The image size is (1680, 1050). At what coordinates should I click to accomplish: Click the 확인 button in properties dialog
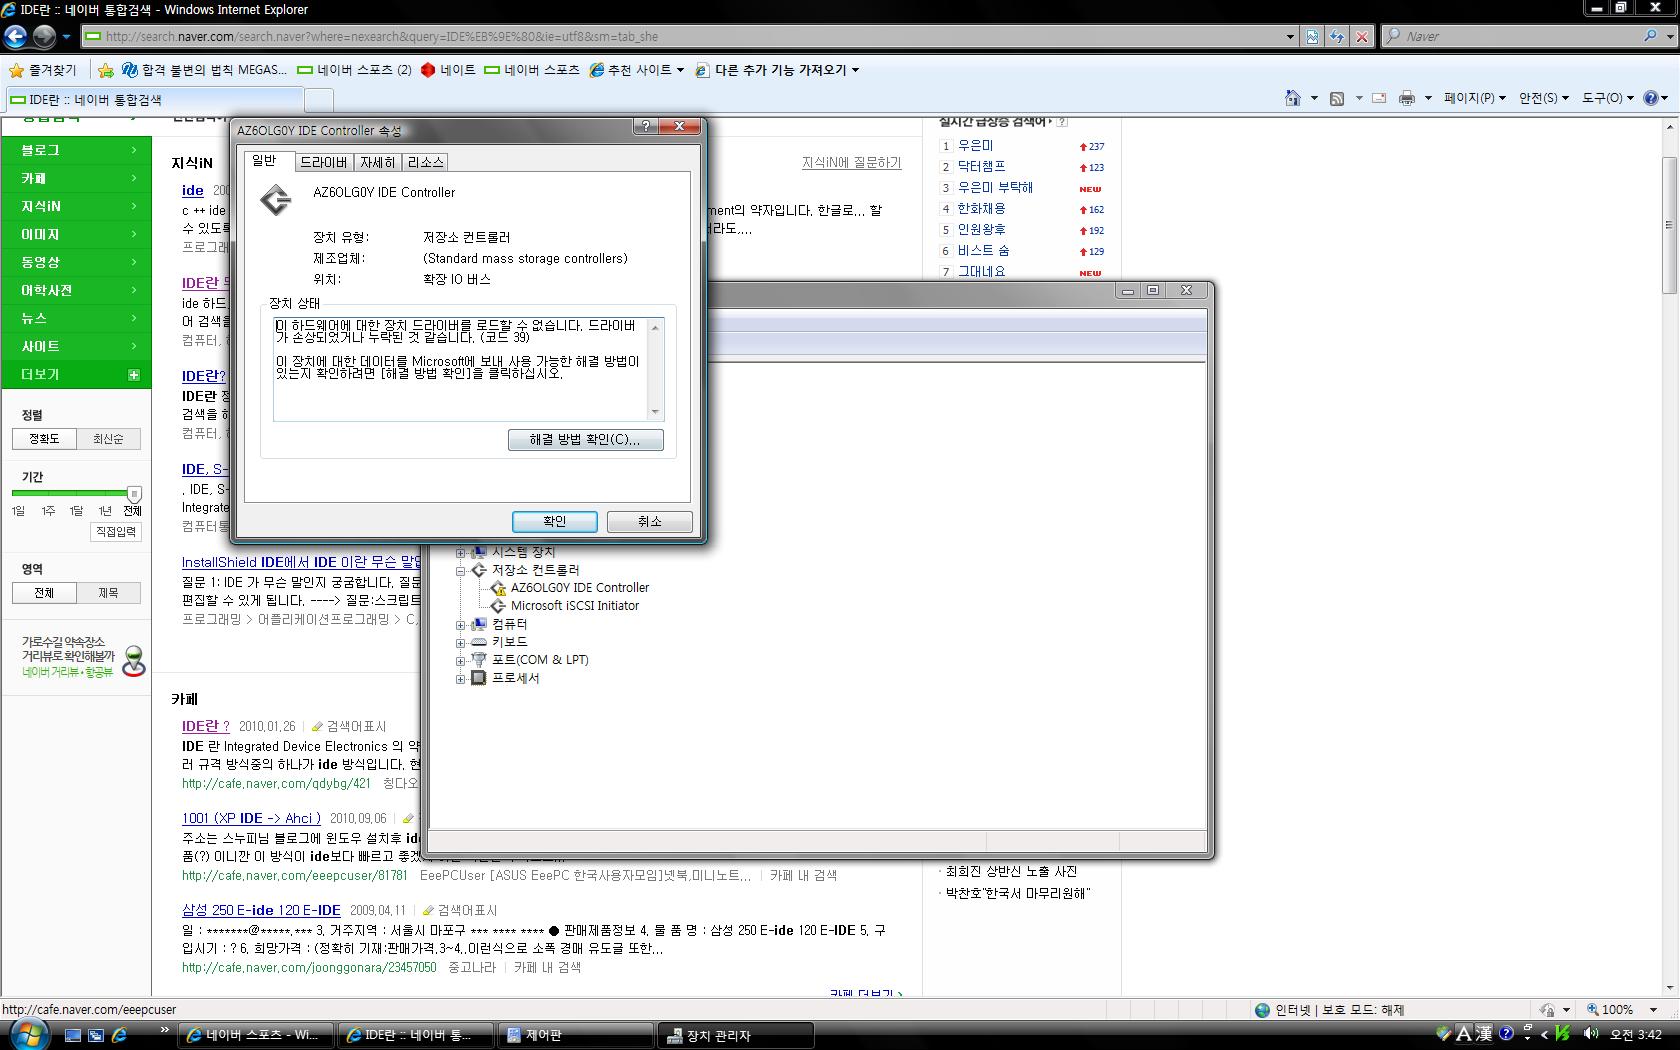coord(555,521)
